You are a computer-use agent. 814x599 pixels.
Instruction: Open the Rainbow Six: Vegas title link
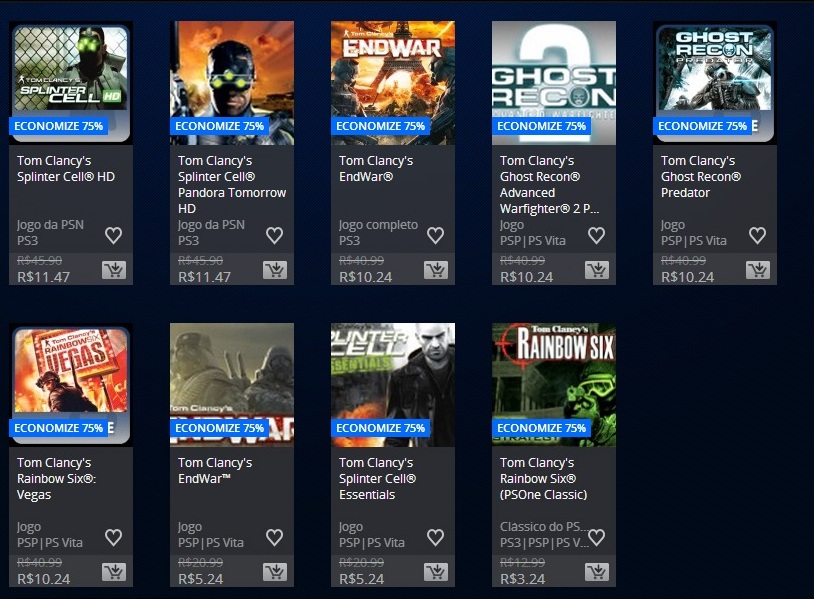(x=56, y=479)
